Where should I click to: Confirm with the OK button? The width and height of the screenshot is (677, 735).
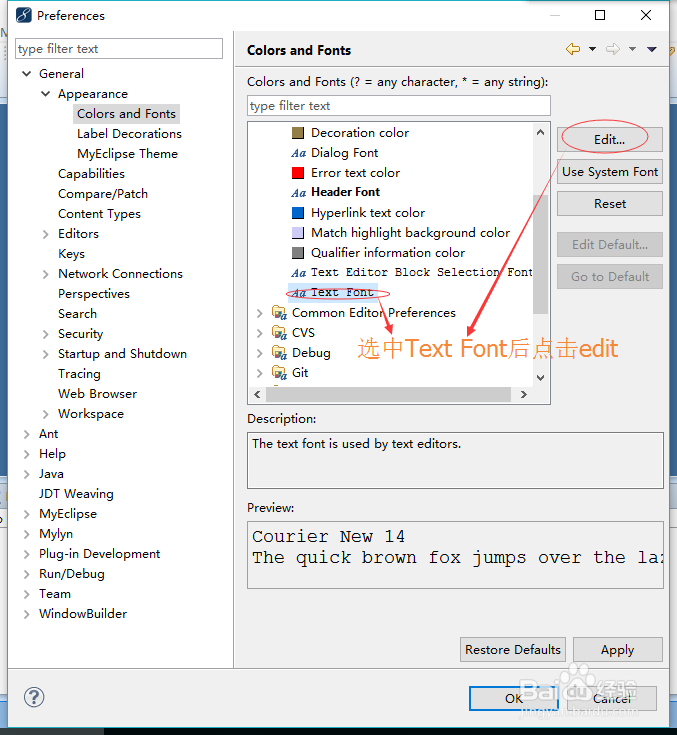[513, 698]
